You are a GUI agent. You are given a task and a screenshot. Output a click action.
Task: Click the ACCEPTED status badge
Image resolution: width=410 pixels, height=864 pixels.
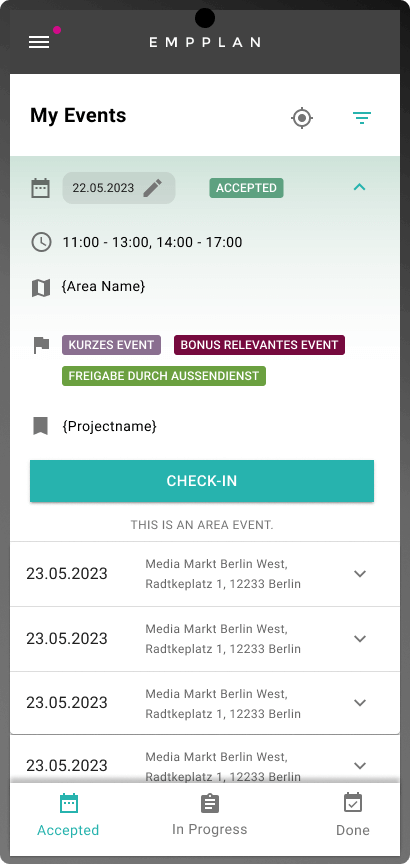pos(246,188)
